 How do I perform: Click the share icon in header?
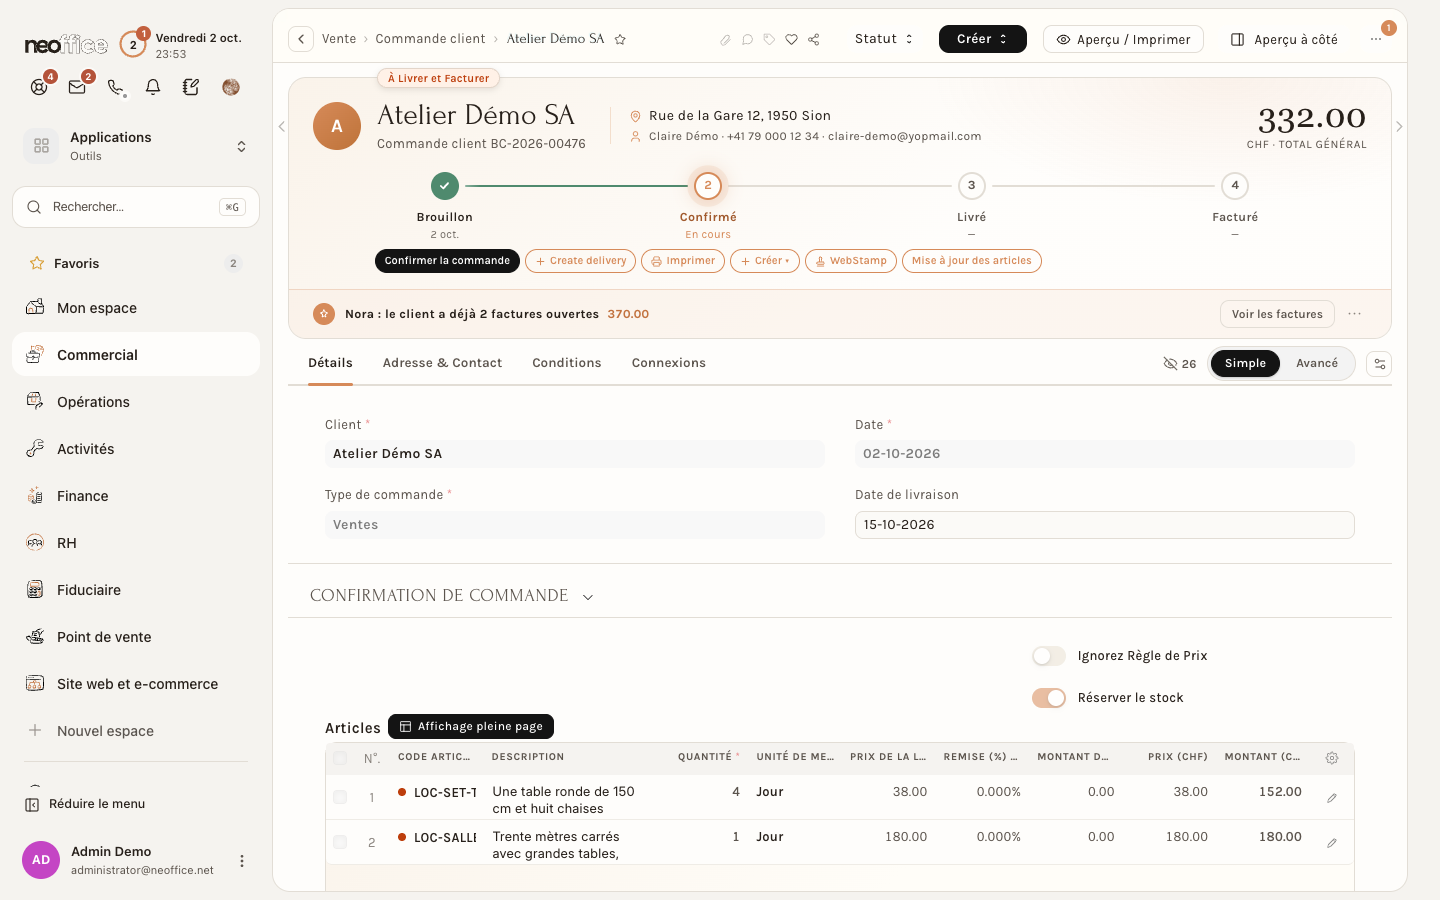point(814,40)
